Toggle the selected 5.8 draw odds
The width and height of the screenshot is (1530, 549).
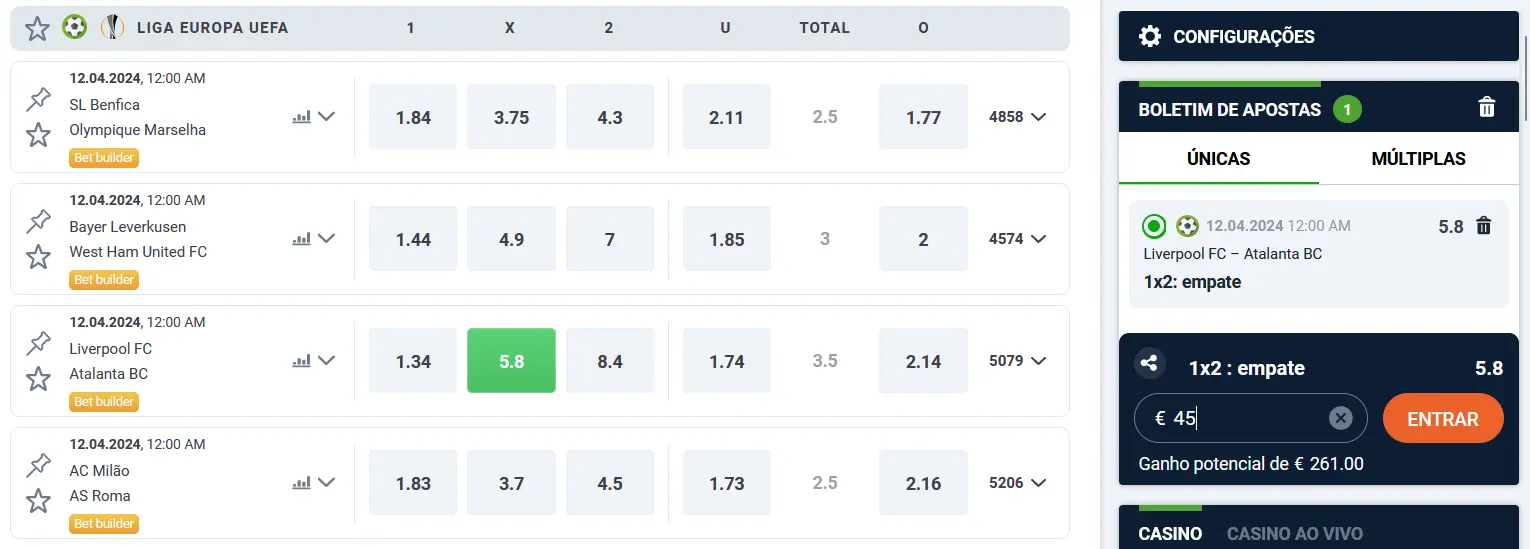pyautogui.click(x=511, y=361)
